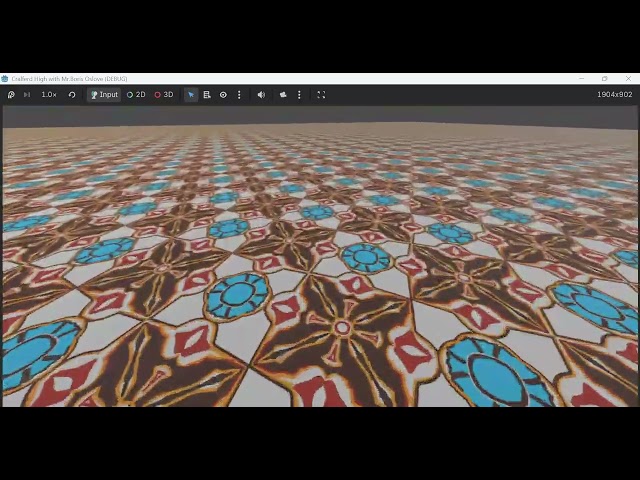This screenshot has width=640, height=480.
Task: Click the tiled floor in game viewport
Action: point(320,265)
